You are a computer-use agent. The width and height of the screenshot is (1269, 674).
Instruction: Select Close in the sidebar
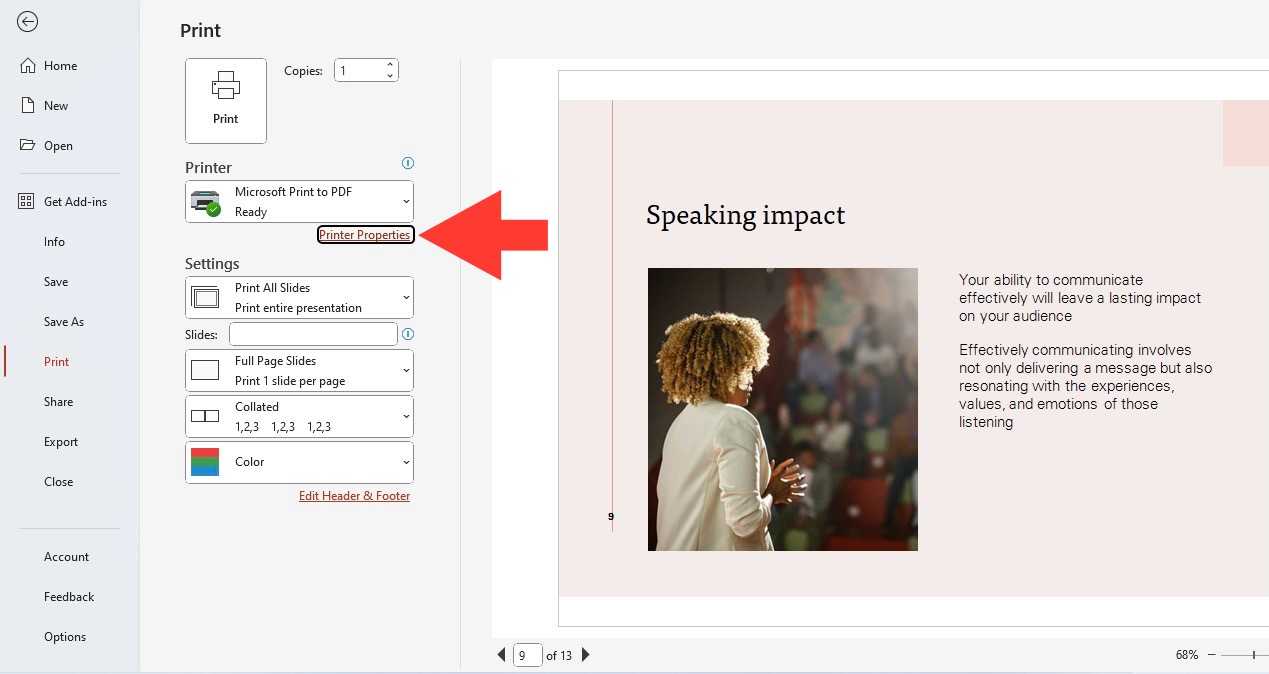[58, 482]
